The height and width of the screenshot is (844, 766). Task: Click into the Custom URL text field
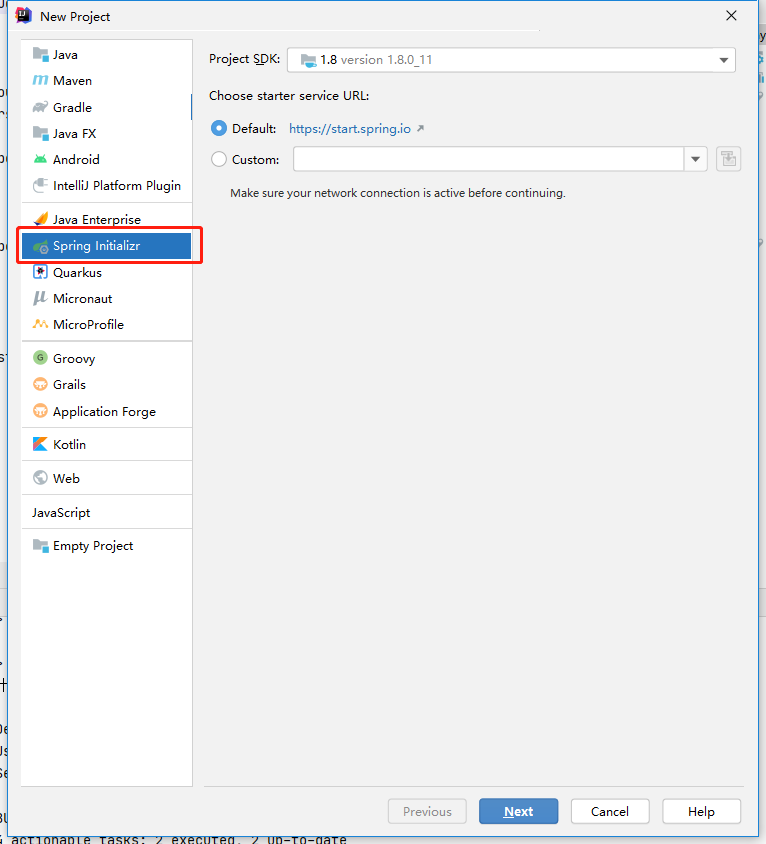(489, 159)
